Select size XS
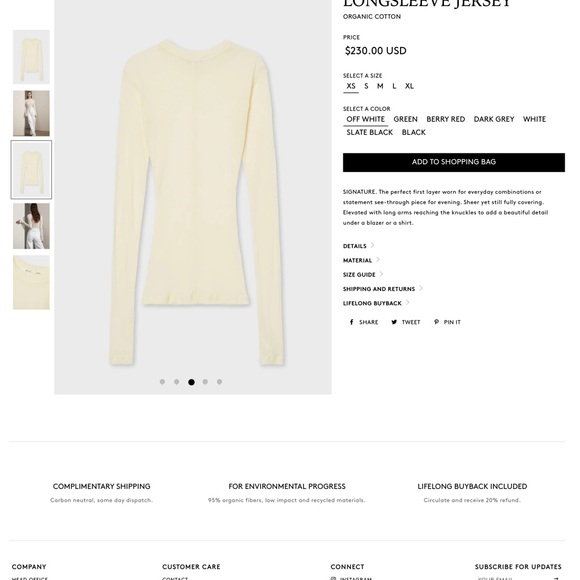The width and height of the screenshot is (580, 580). pos(351,86)
